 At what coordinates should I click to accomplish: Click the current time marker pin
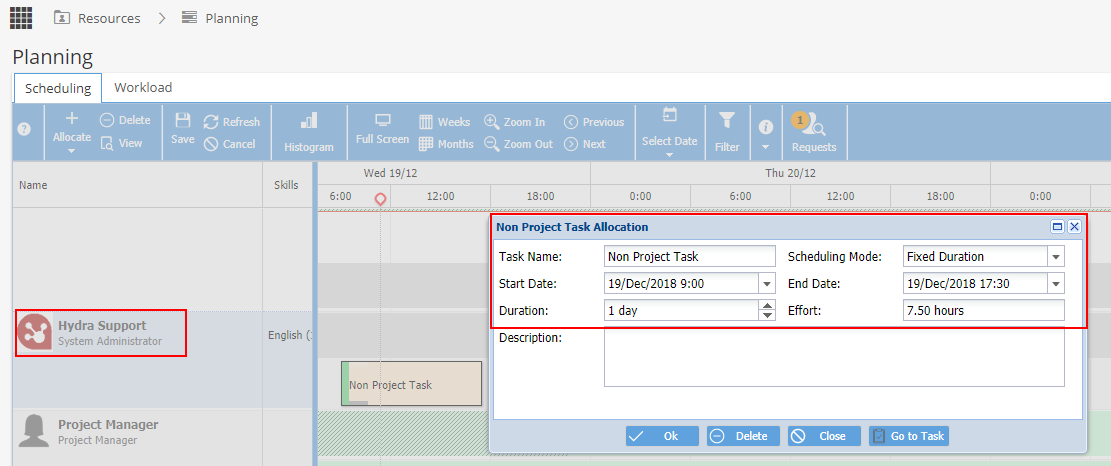tap(380, 200)
